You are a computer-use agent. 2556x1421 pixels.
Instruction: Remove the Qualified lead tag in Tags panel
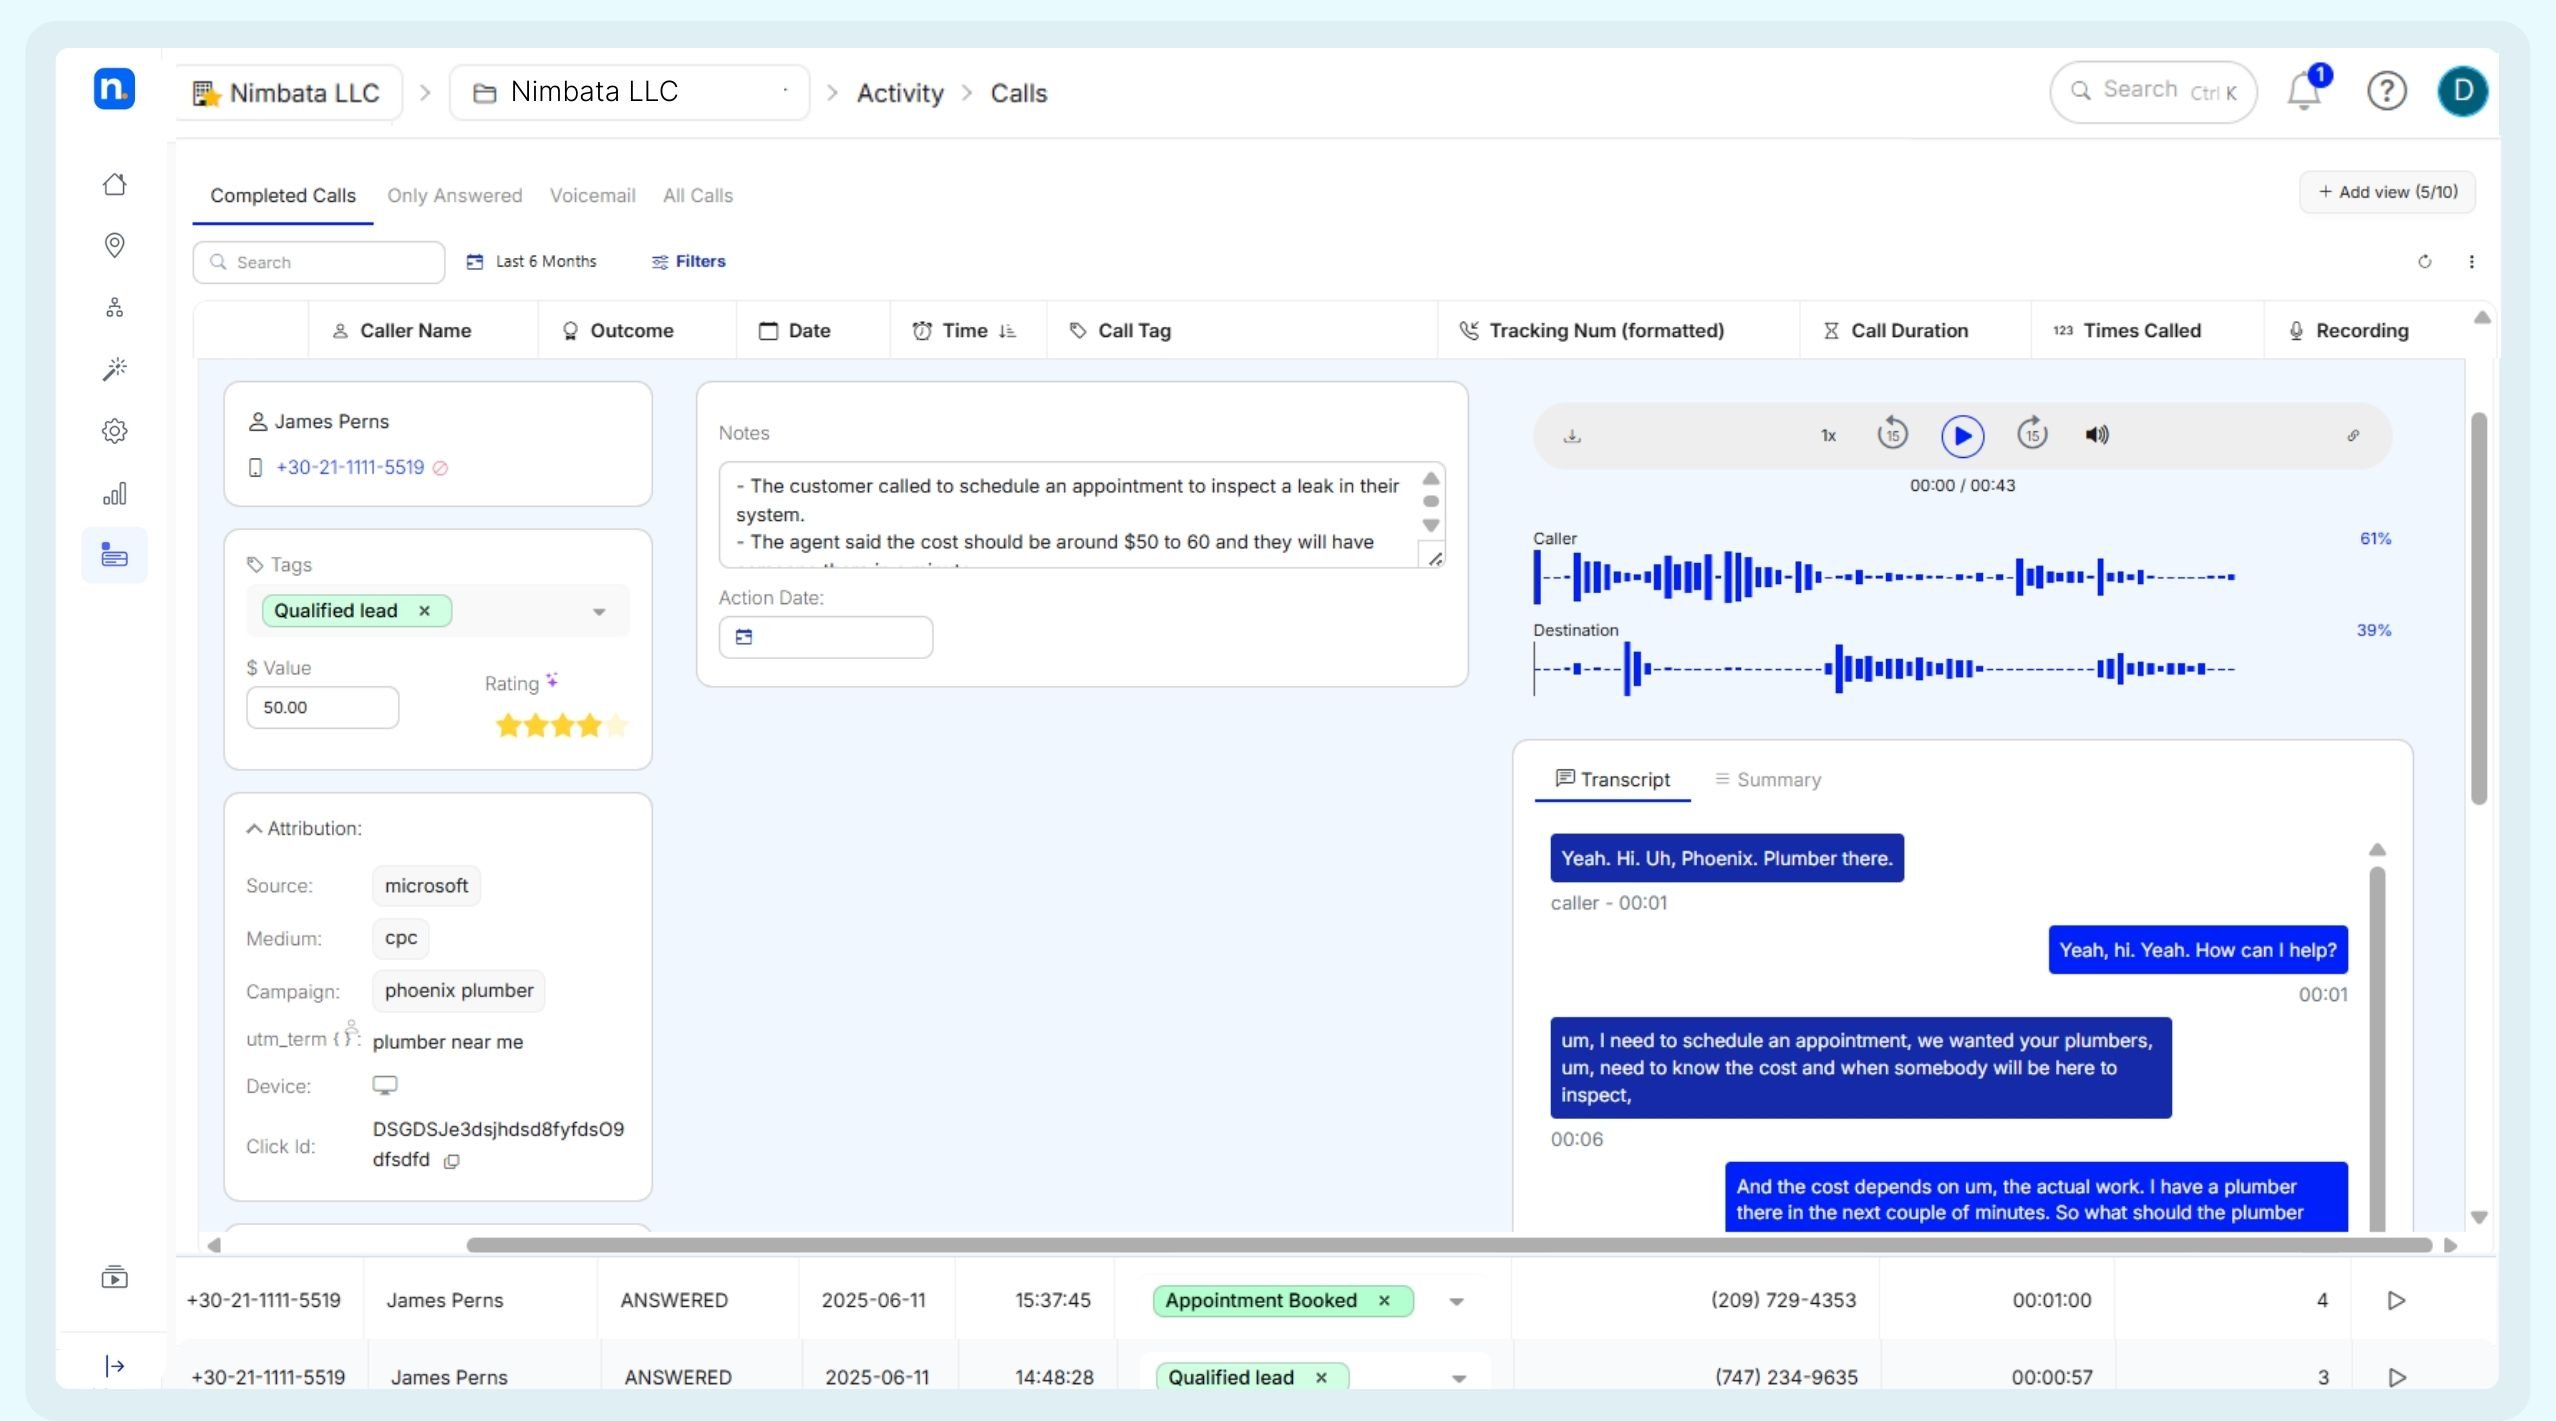tap(424, 611)
